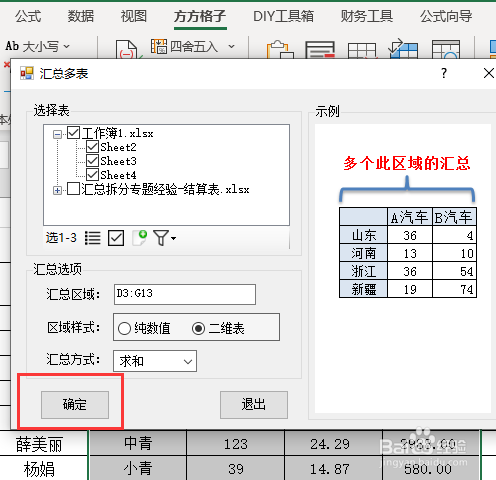Screen dimensions: 496x480
Task: Click the cell with value 123
Action: coord(235,444)
